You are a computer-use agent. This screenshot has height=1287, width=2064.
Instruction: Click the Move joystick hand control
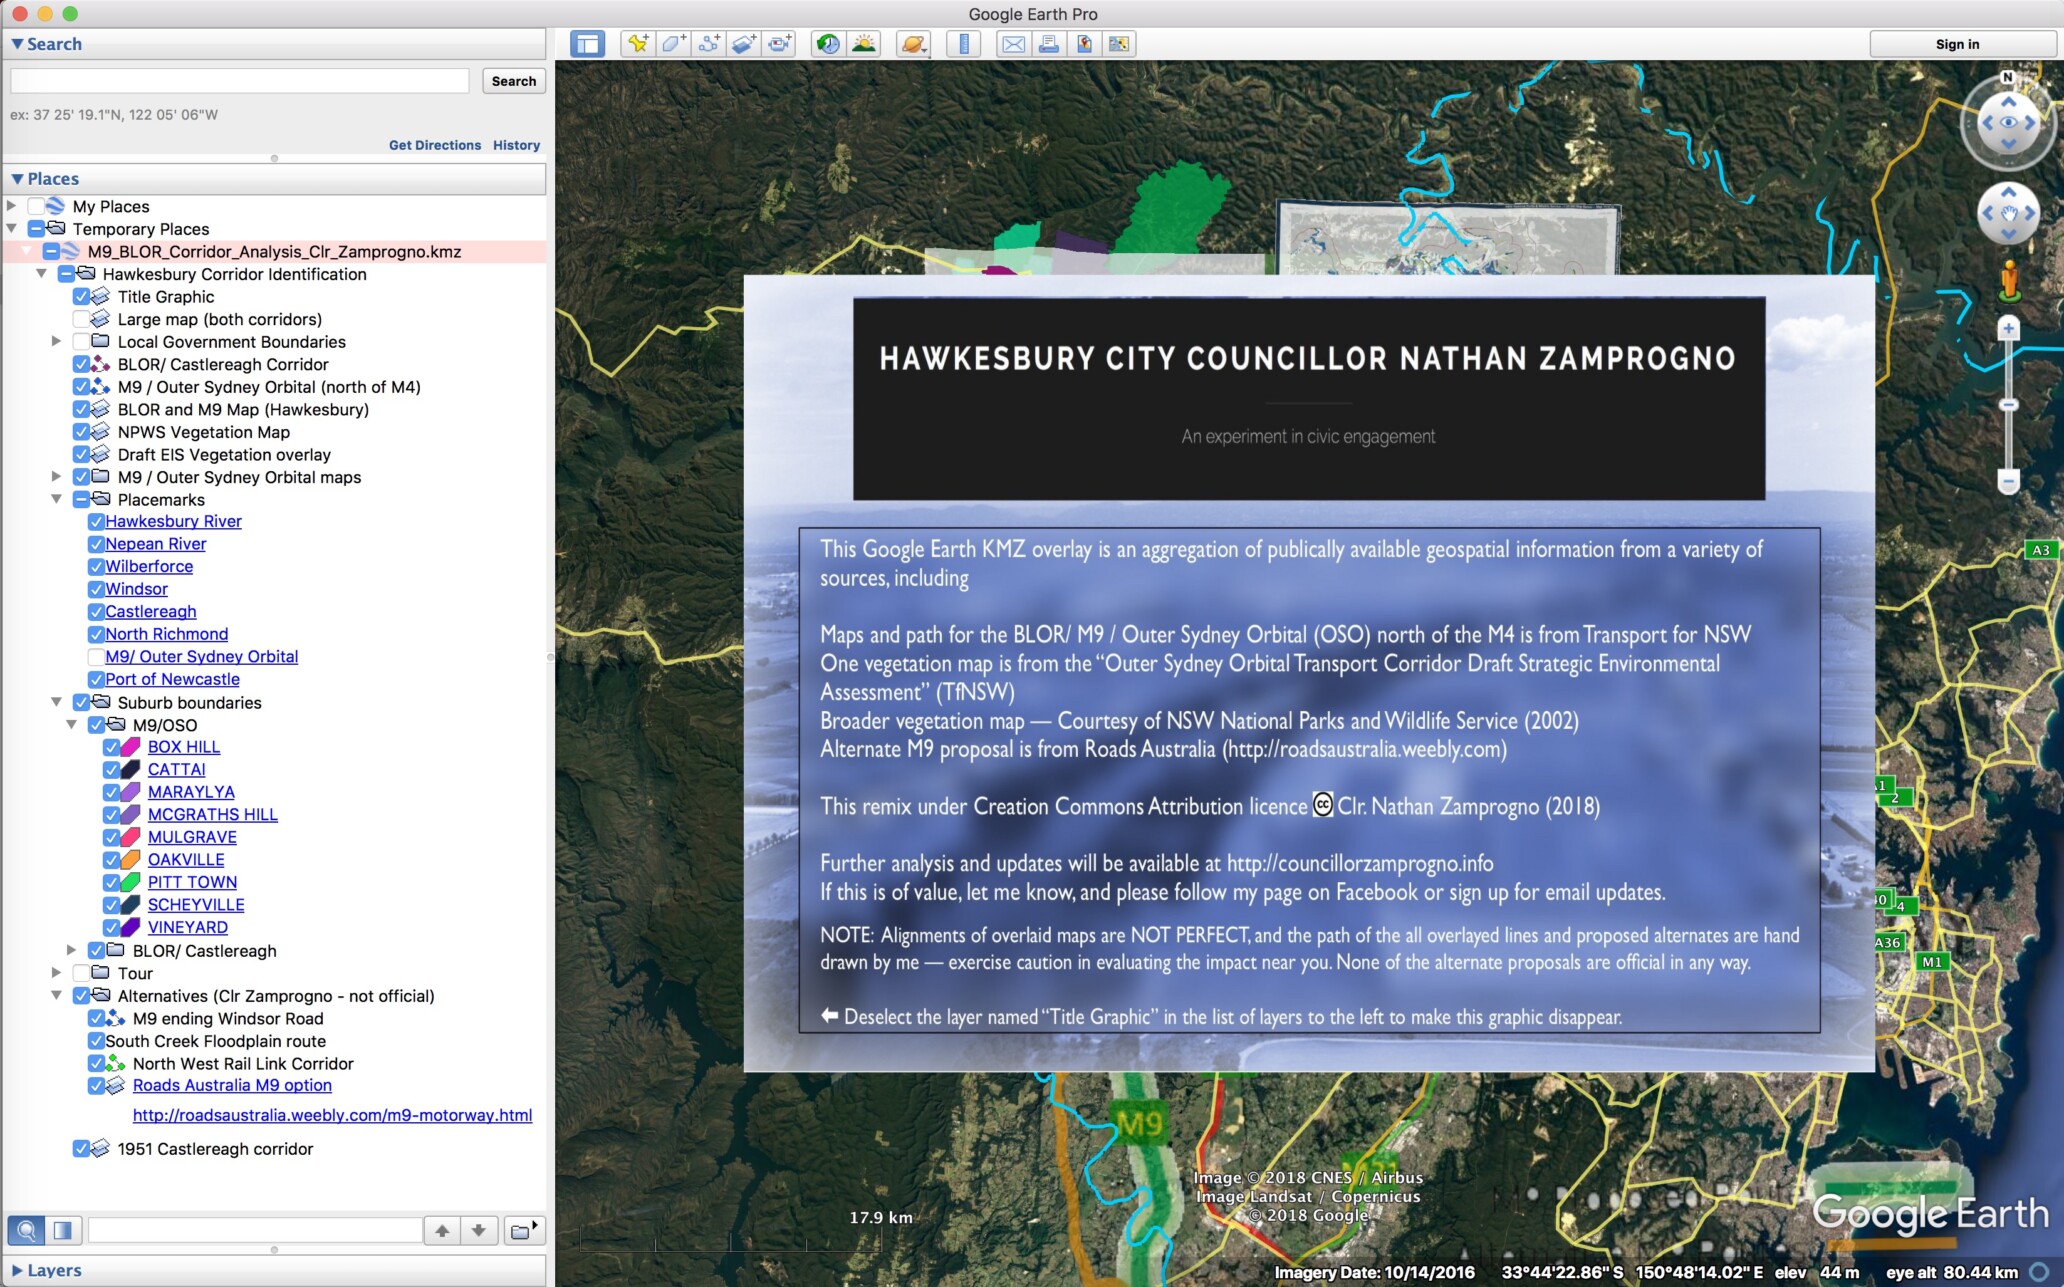click(x=2008, y=213)
